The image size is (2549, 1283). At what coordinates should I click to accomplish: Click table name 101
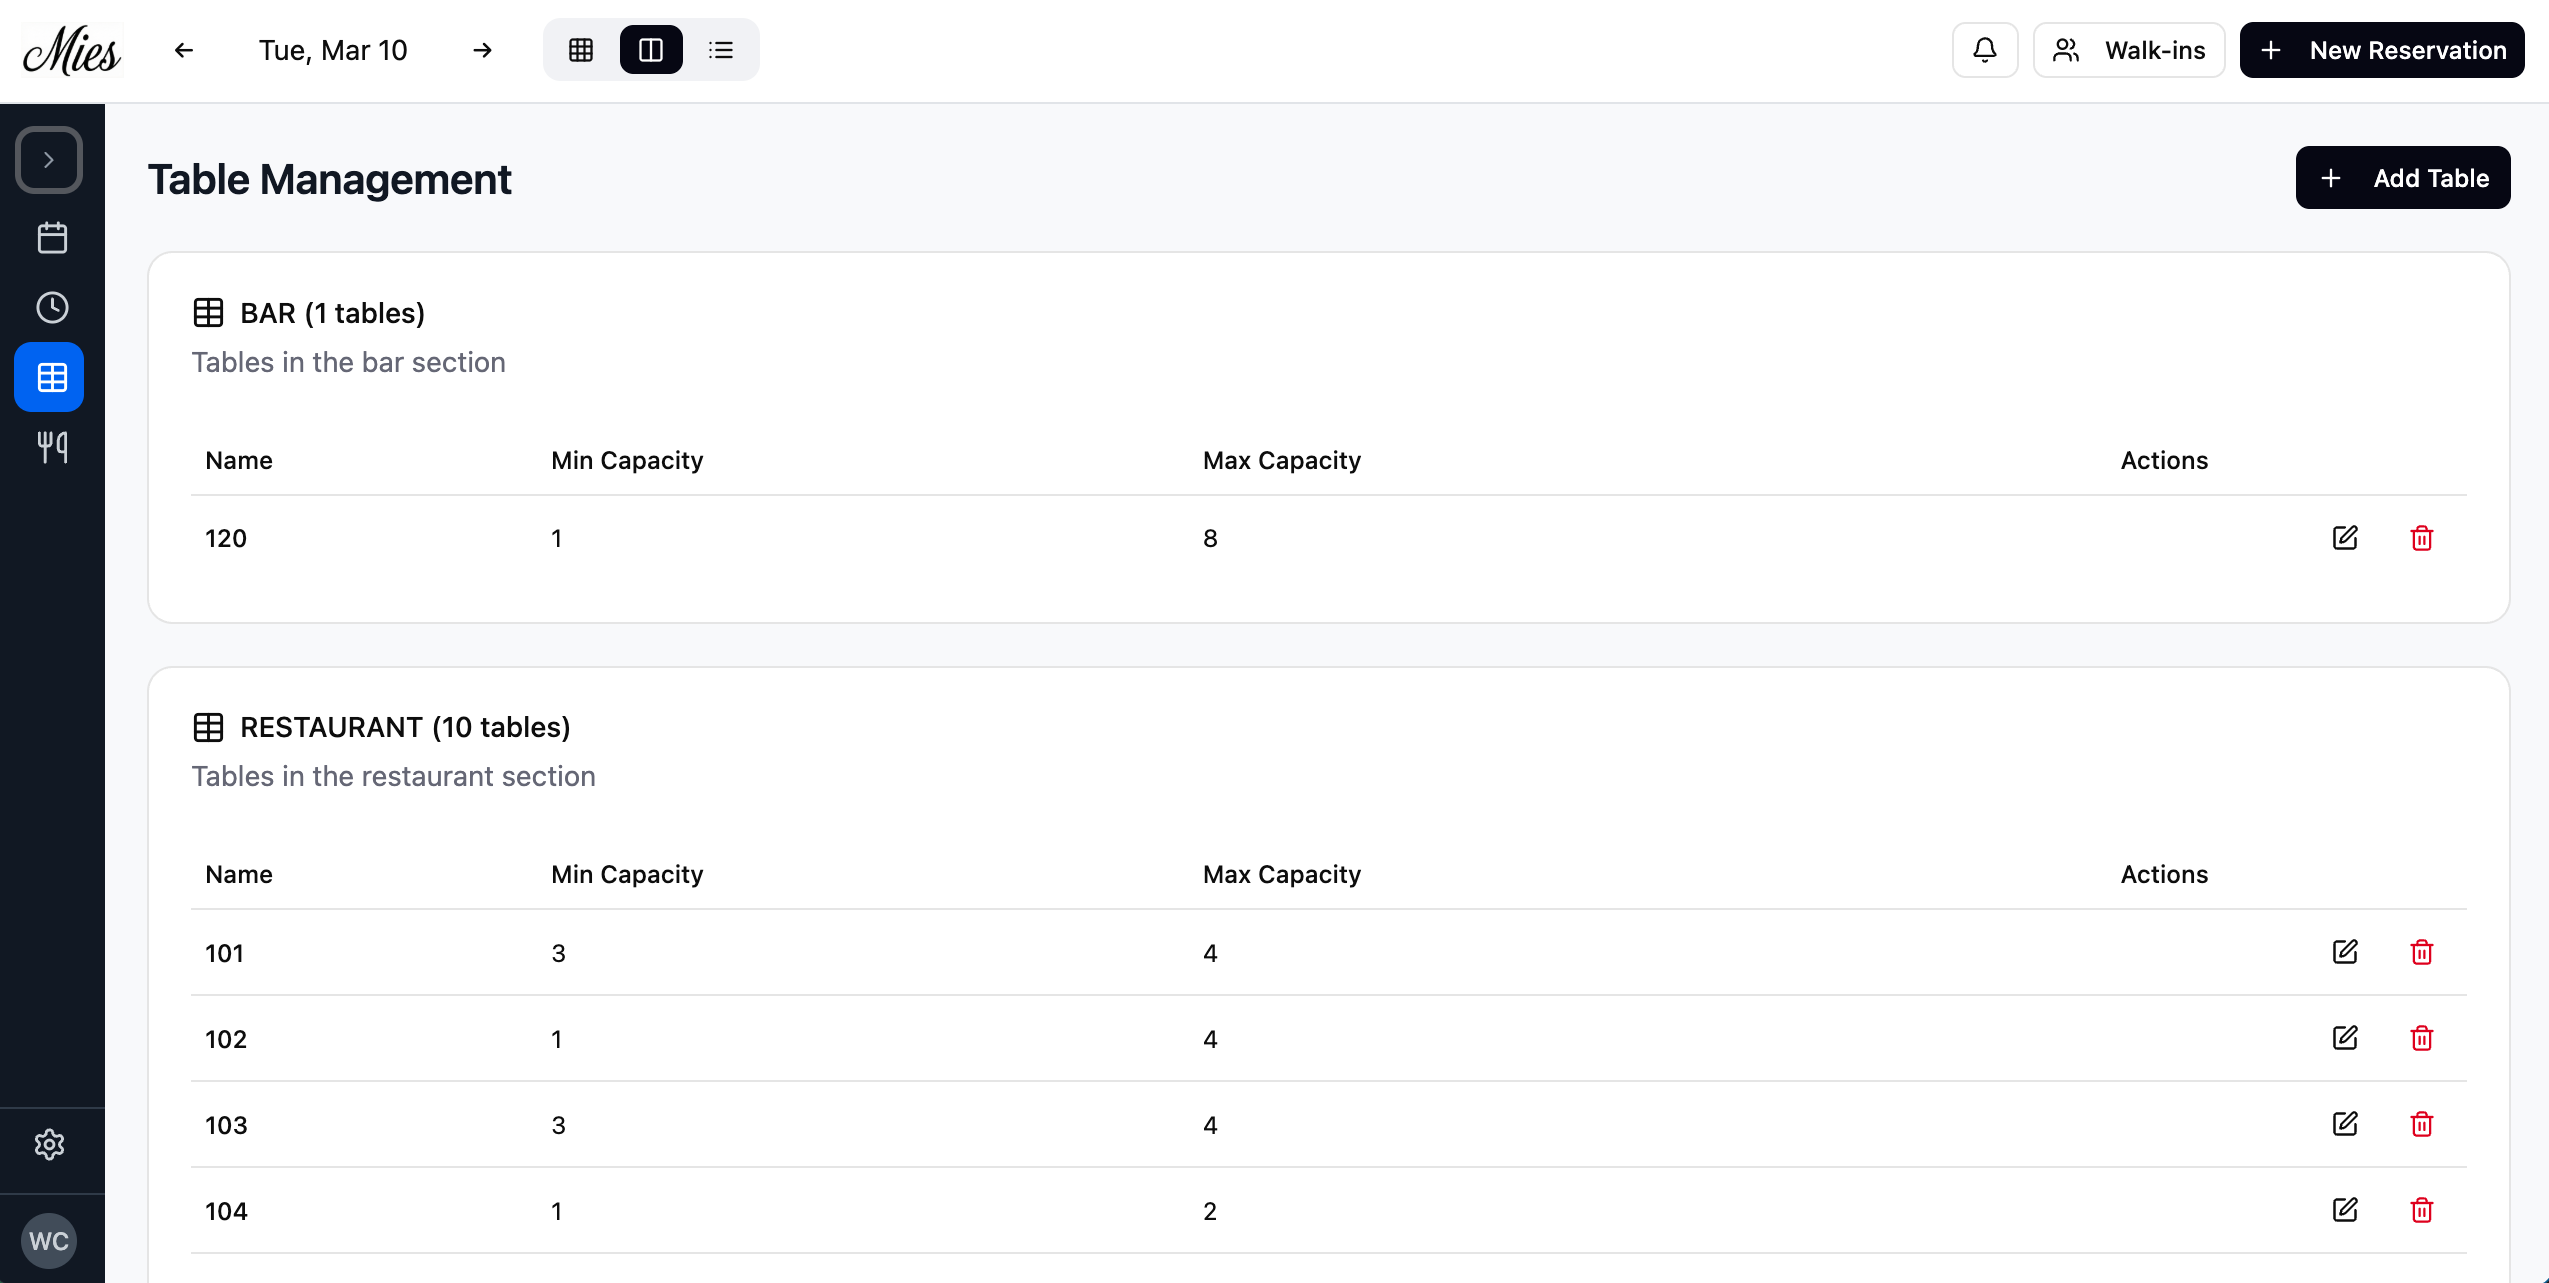coord(225,953)
